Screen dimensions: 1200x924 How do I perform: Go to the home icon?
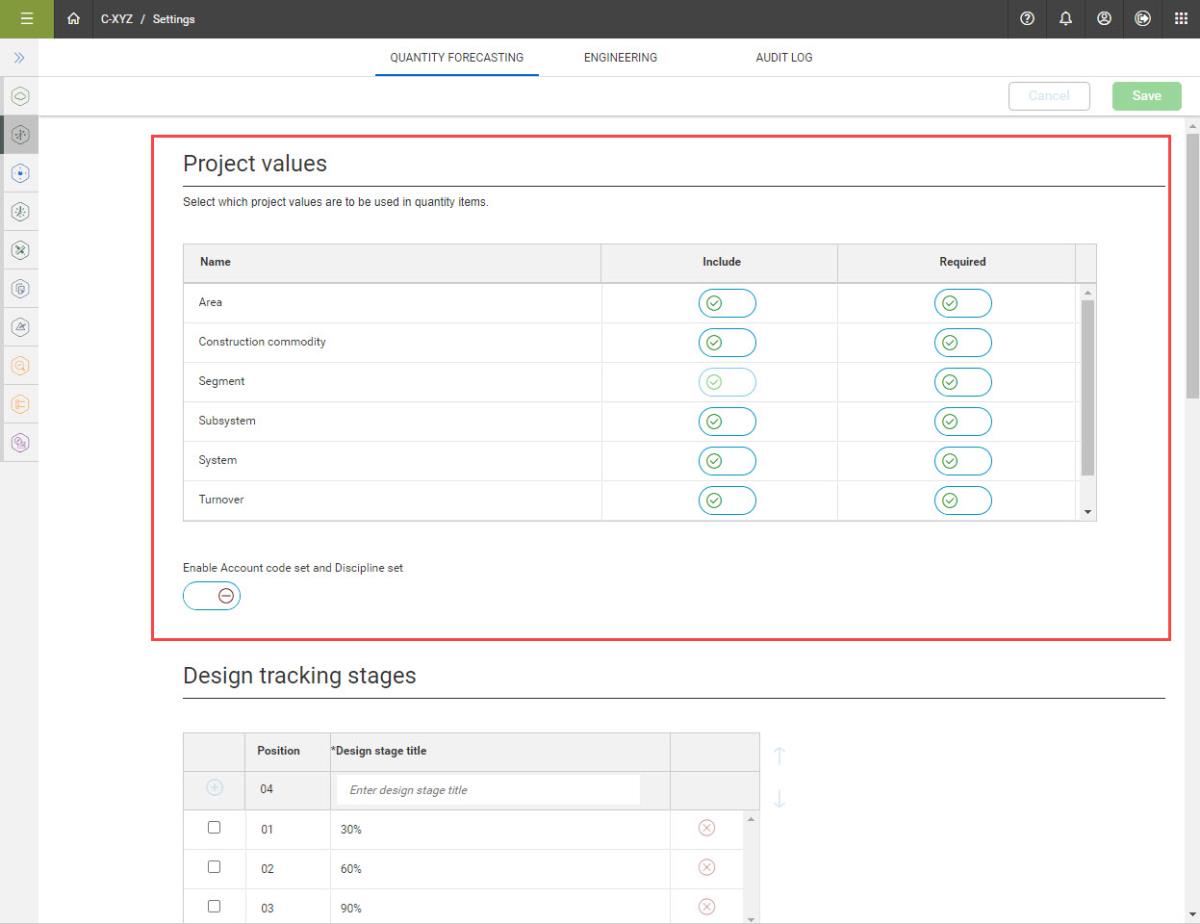[x=73, y=19]
